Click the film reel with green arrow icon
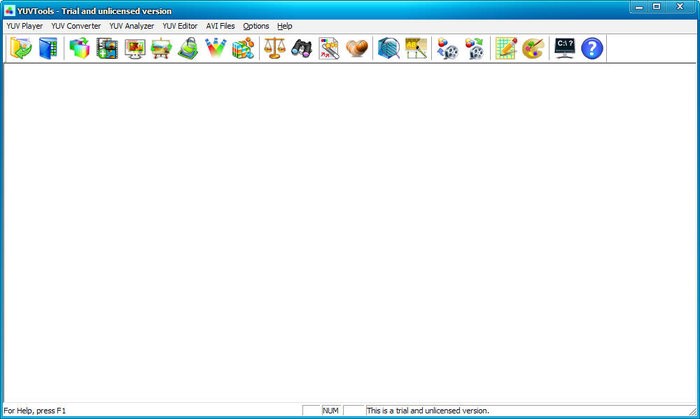This screenshot has height=419, width=700. coord(475,48)
